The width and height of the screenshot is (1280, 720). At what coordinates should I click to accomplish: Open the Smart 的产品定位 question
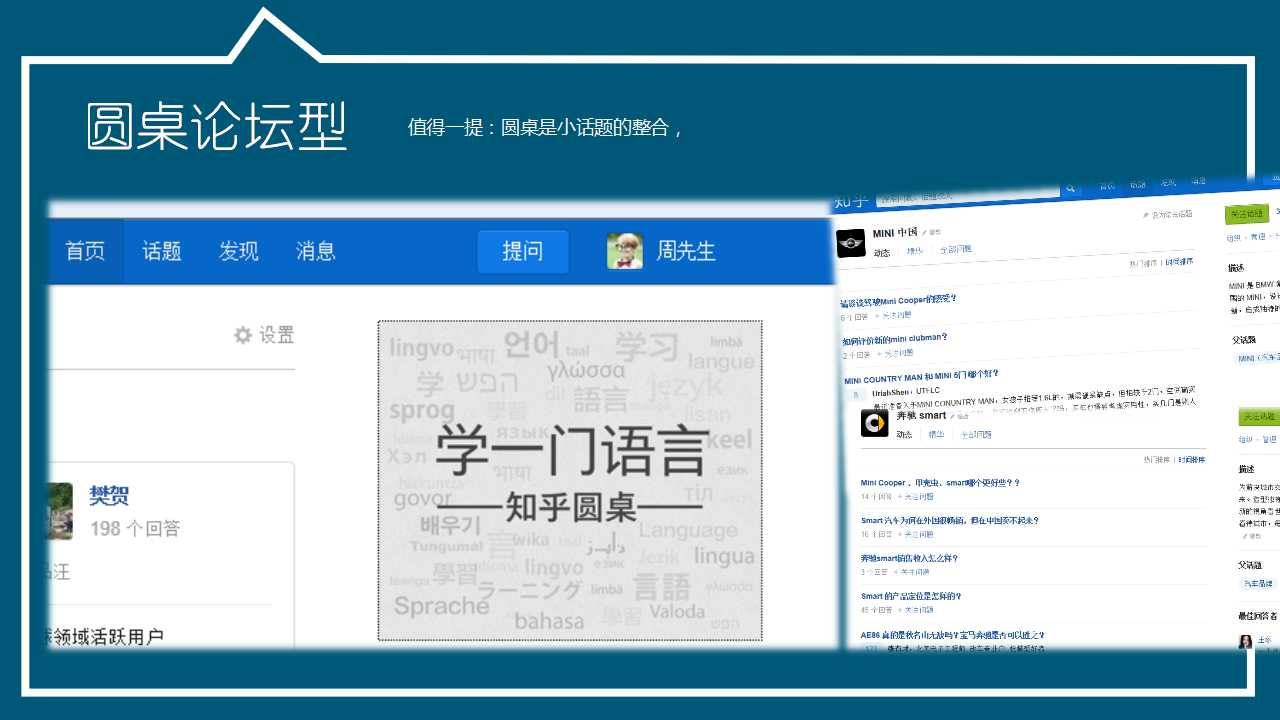coord(911,597)
